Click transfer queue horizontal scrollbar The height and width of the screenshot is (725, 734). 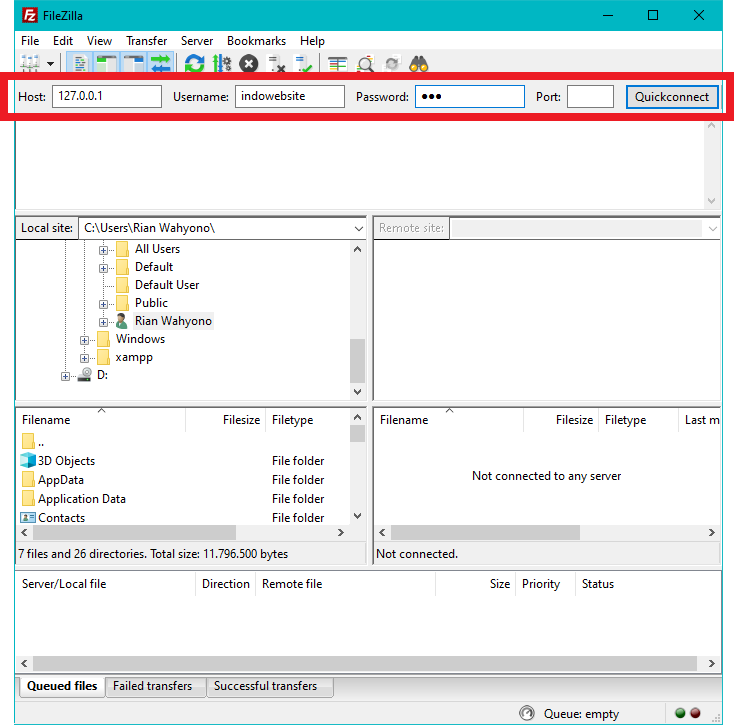coord(367,663)
